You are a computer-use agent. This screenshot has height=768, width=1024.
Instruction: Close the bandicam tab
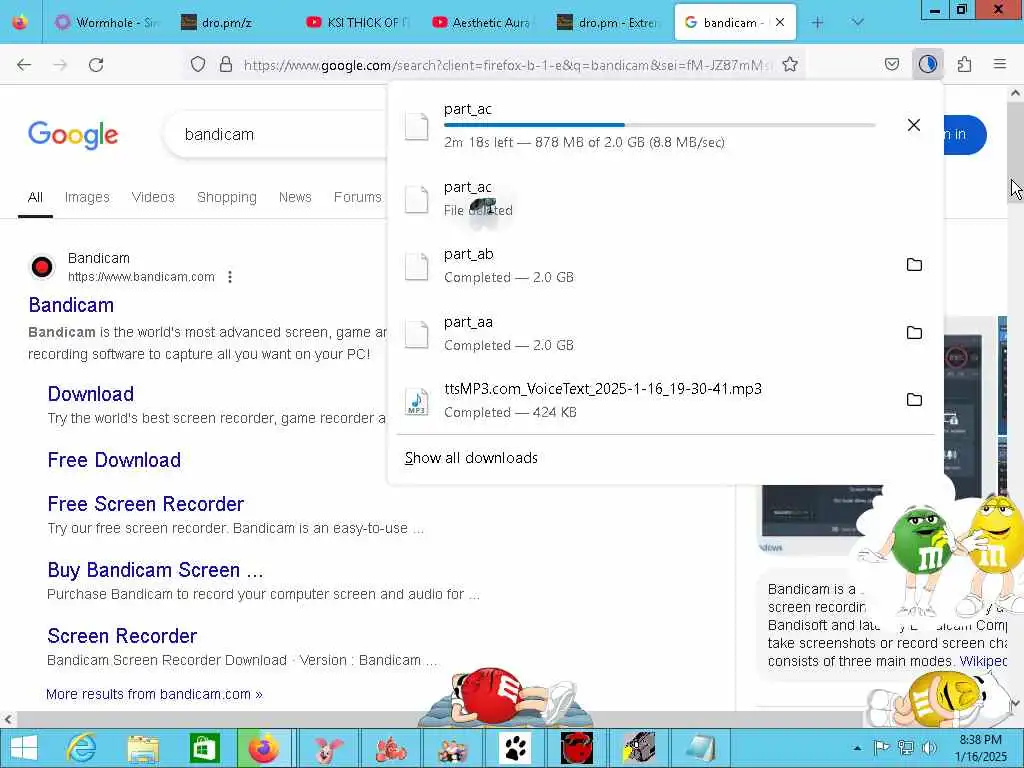tap(780, 22)
